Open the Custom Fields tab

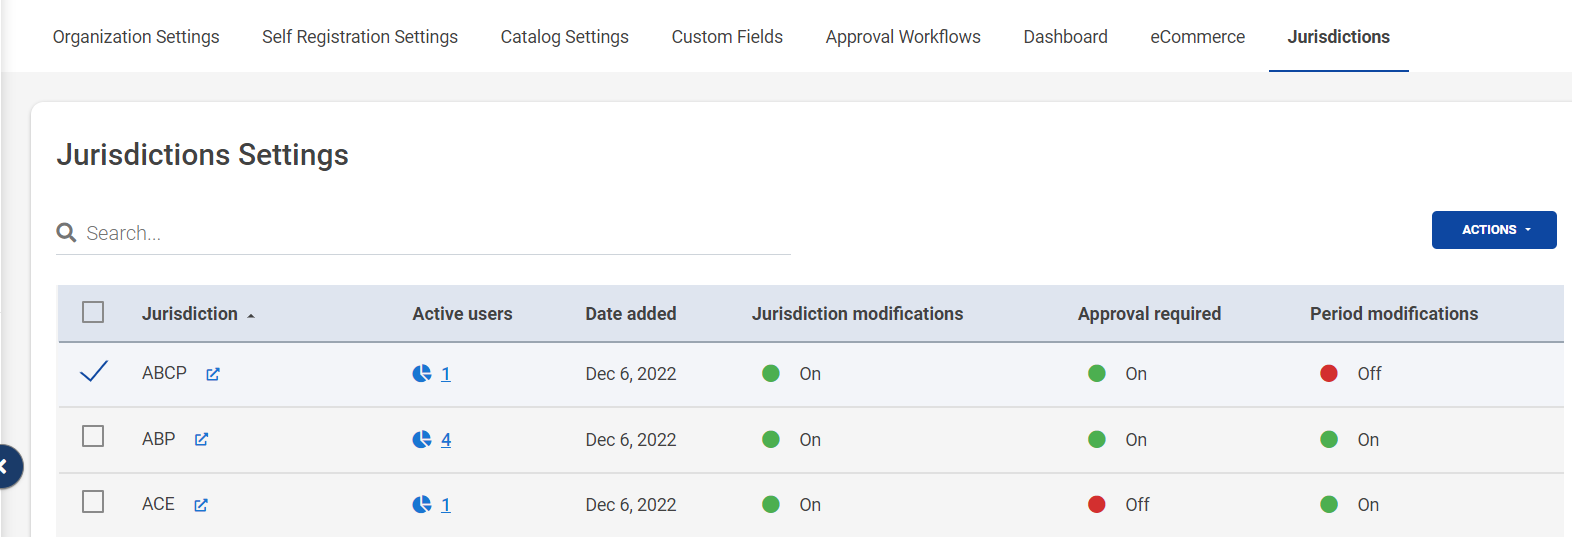pyautogui.click(x=727, y=37)
